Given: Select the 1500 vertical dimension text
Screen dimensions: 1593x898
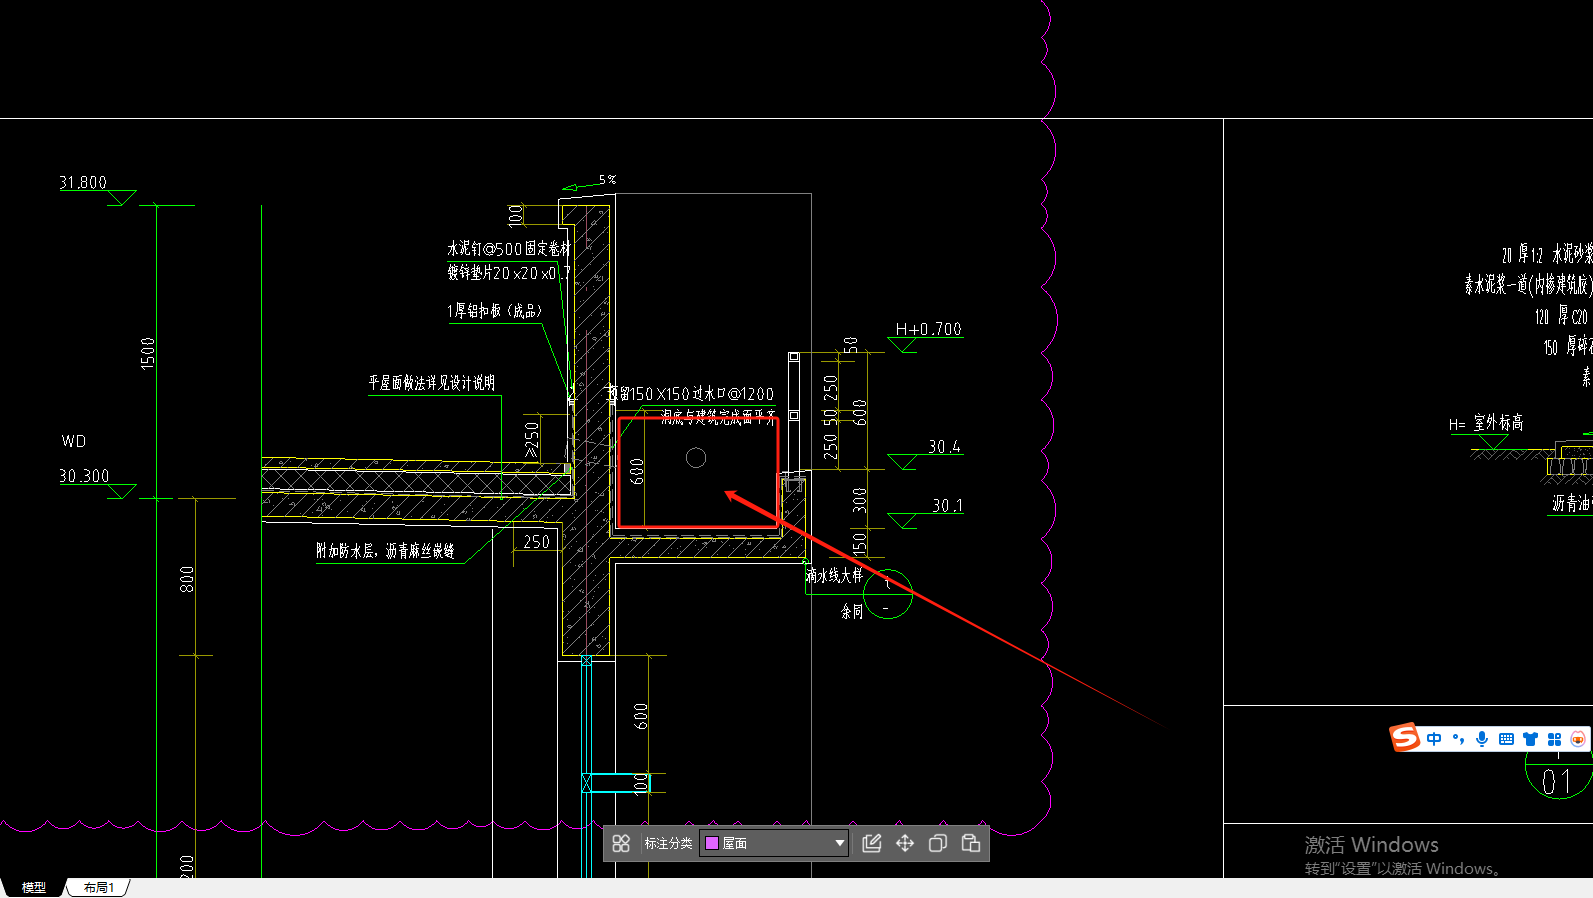Looking at the screenshot, I should click(x=148, y=354).
